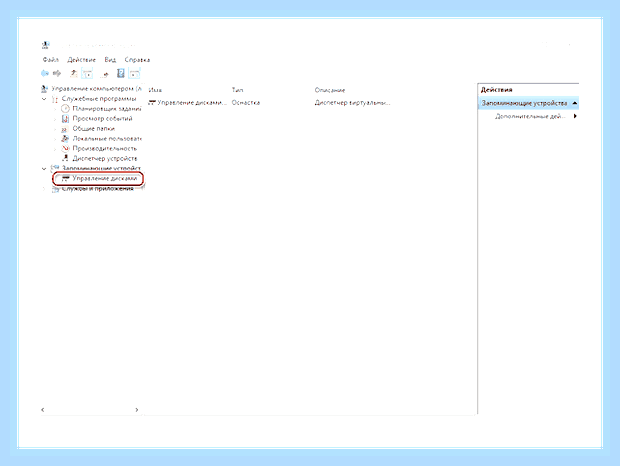Expand the Службы и приложения node
Viewport: 620px width, 466px height.
click(x=44, y=189)
